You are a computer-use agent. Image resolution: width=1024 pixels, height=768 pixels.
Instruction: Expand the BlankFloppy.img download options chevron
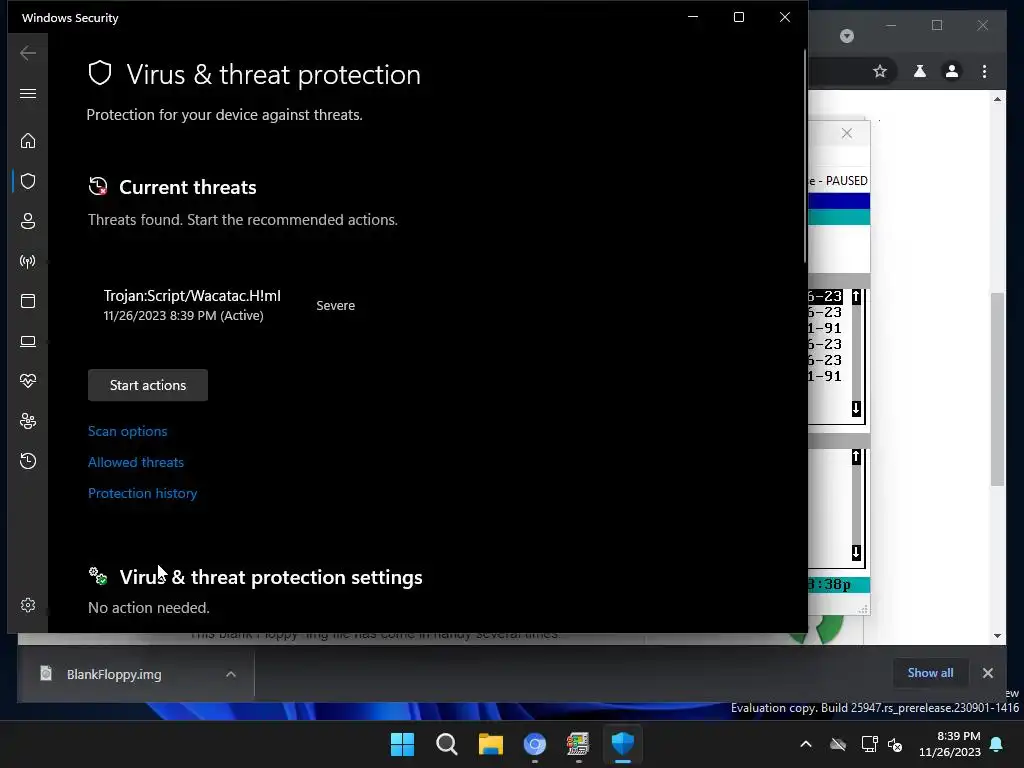point(231,674)
